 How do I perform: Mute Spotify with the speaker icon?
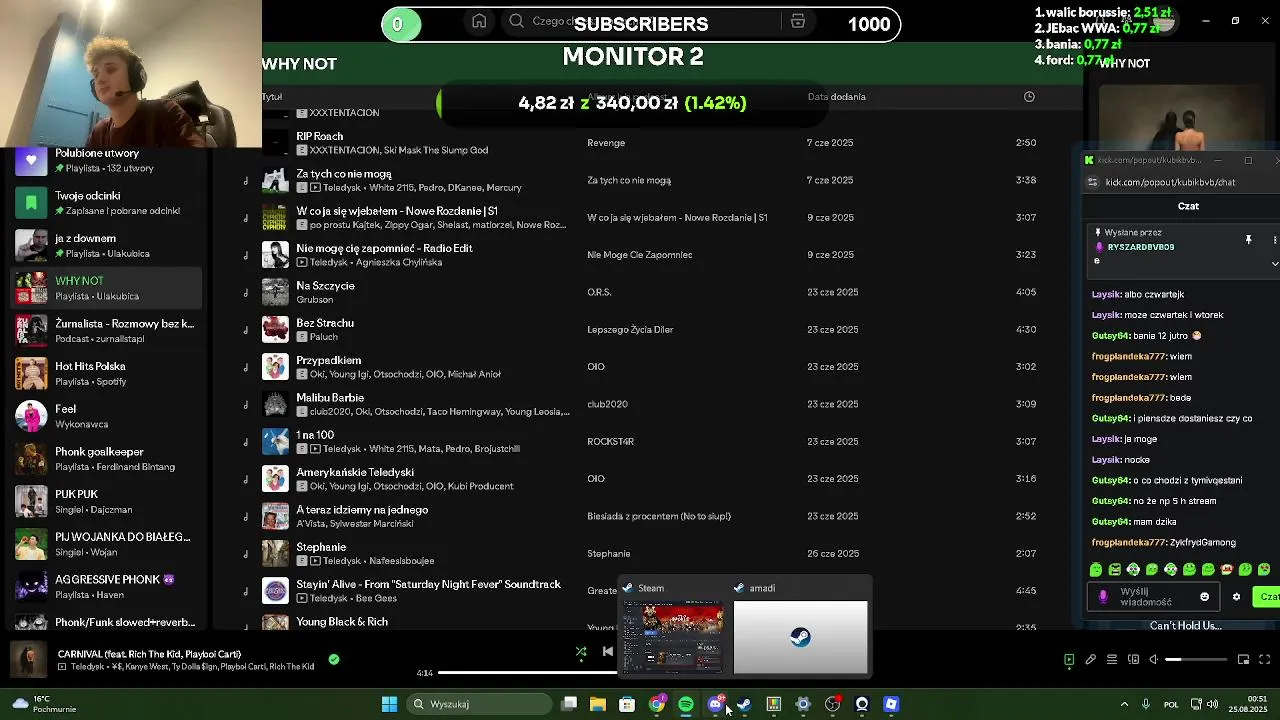1153,660
